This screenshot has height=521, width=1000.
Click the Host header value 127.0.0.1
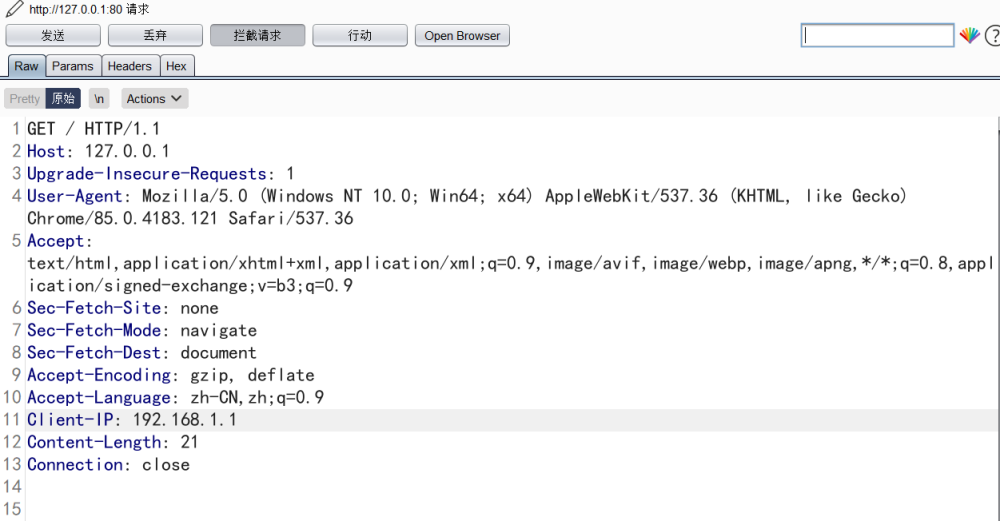pyautogui.click(x=127, y=151)
